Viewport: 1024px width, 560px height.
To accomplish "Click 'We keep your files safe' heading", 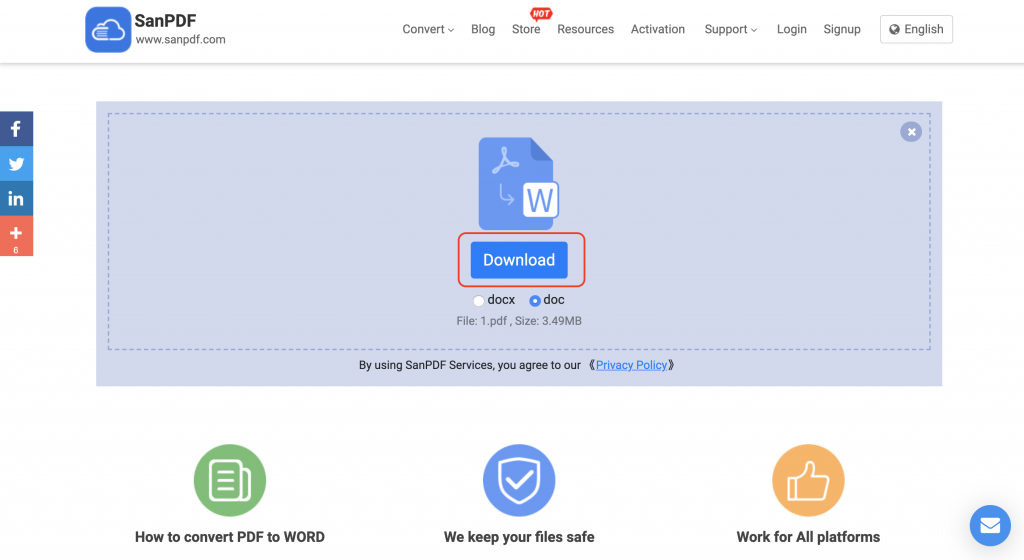I will (x=519, y=537).
